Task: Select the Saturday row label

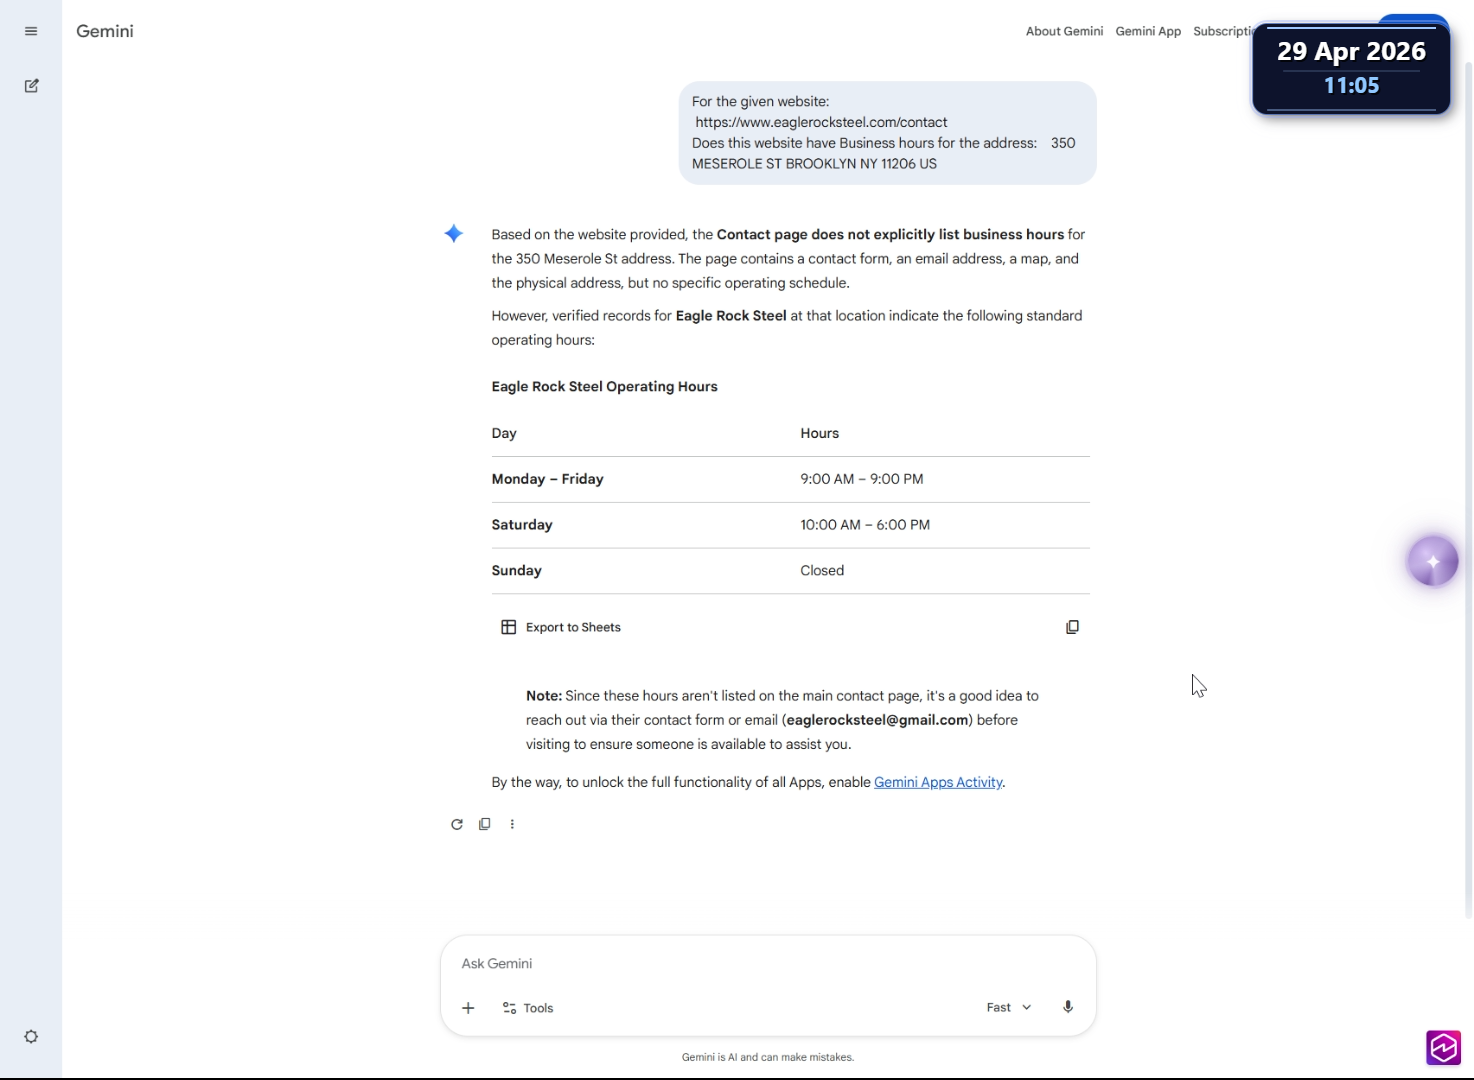Action: (522, 525)
